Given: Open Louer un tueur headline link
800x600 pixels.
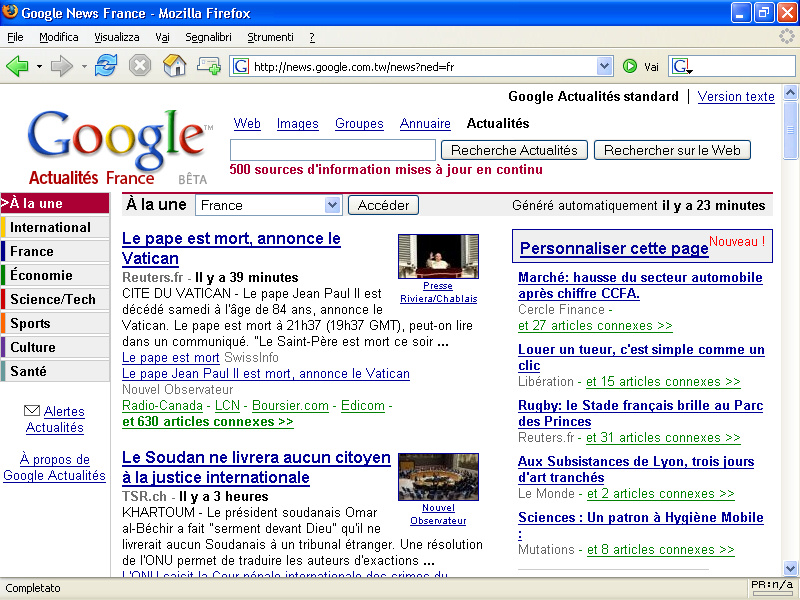Looking at the screenshot, I should (641, 357).
